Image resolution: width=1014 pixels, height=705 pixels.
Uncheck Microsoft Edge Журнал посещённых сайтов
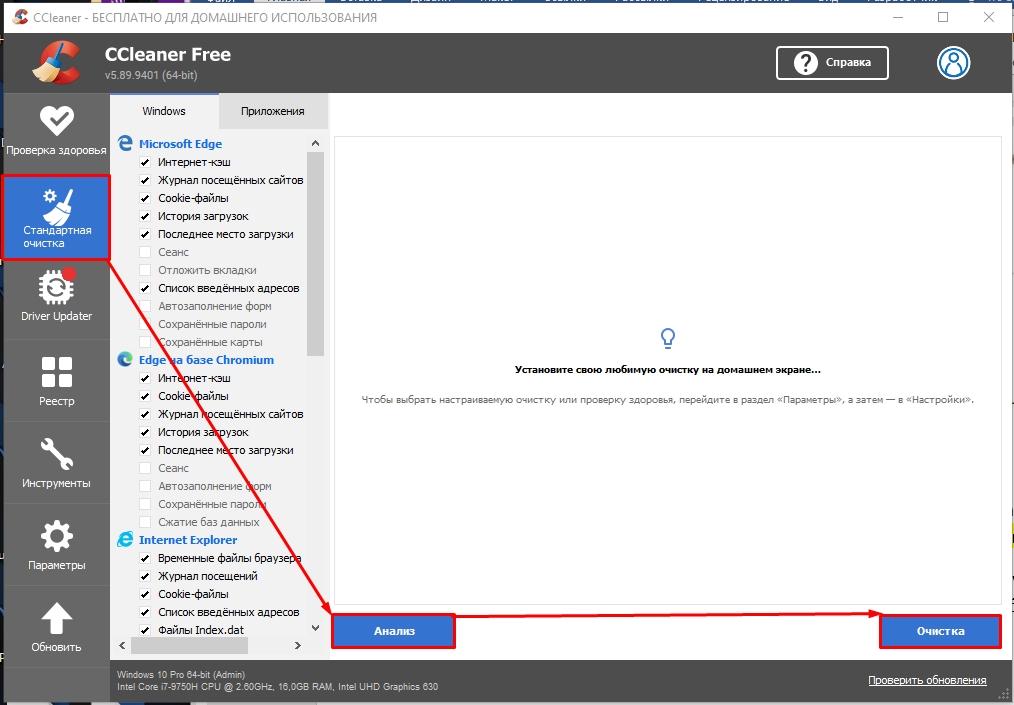click(x=145, y=180)
